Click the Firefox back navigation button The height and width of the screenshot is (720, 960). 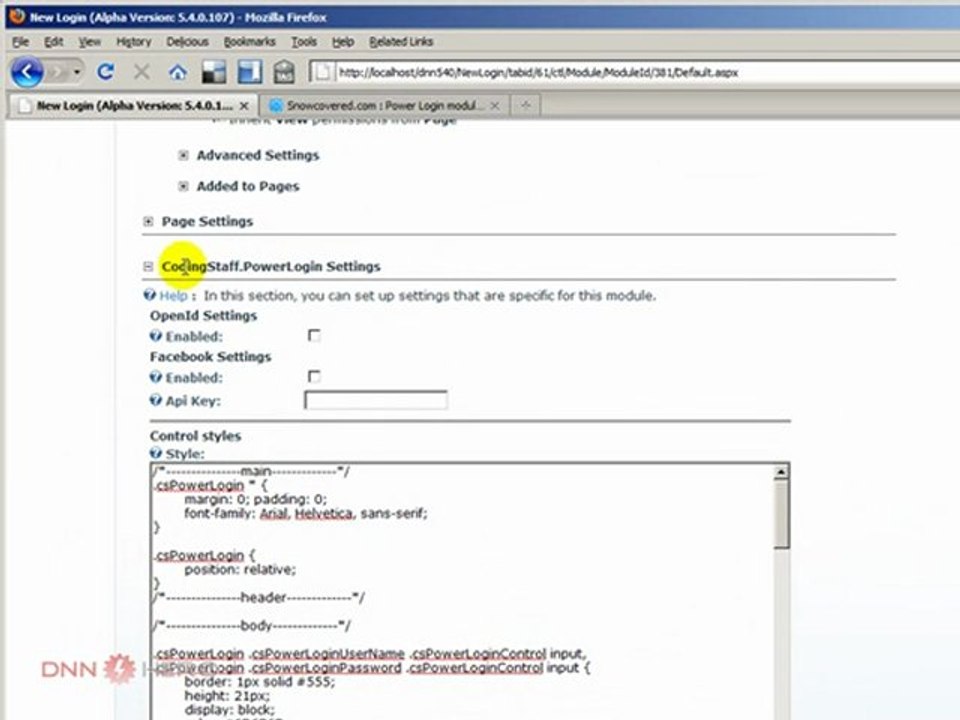tap(27, 72)
